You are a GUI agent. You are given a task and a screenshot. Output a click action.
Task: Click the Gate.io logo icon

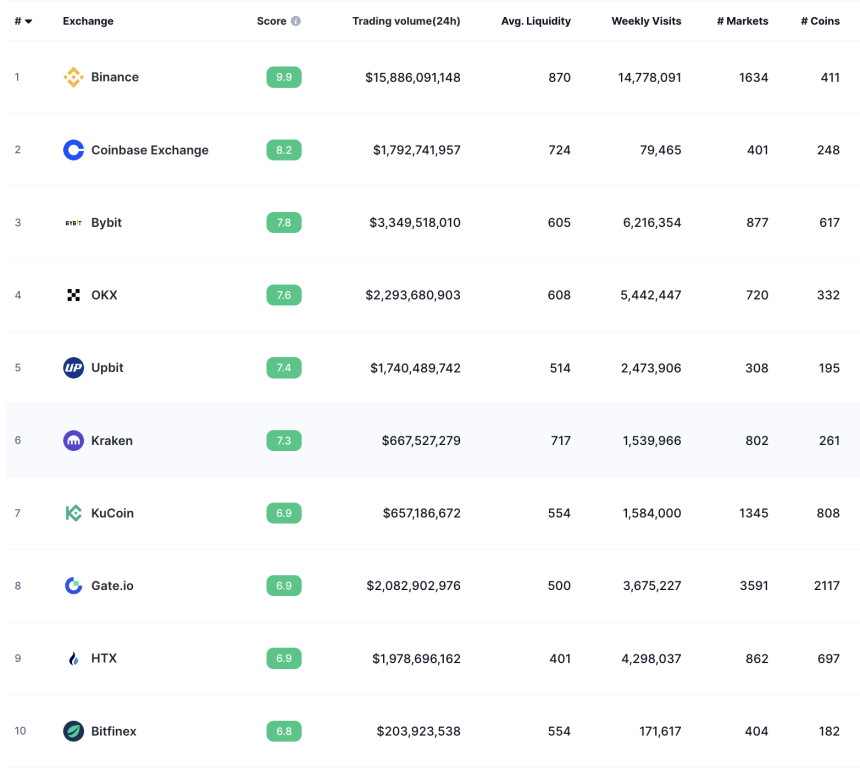73,586
